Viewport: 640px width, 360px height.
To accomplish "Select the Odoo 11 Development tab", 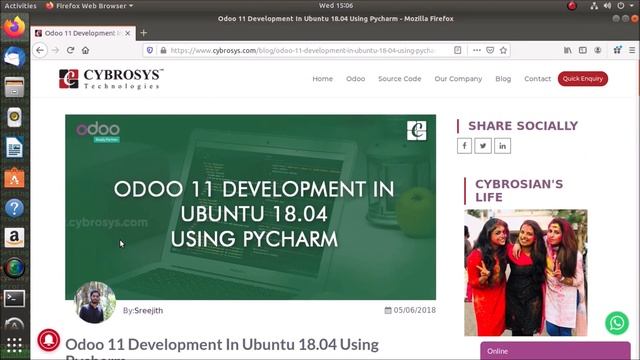I will [83, 33].
